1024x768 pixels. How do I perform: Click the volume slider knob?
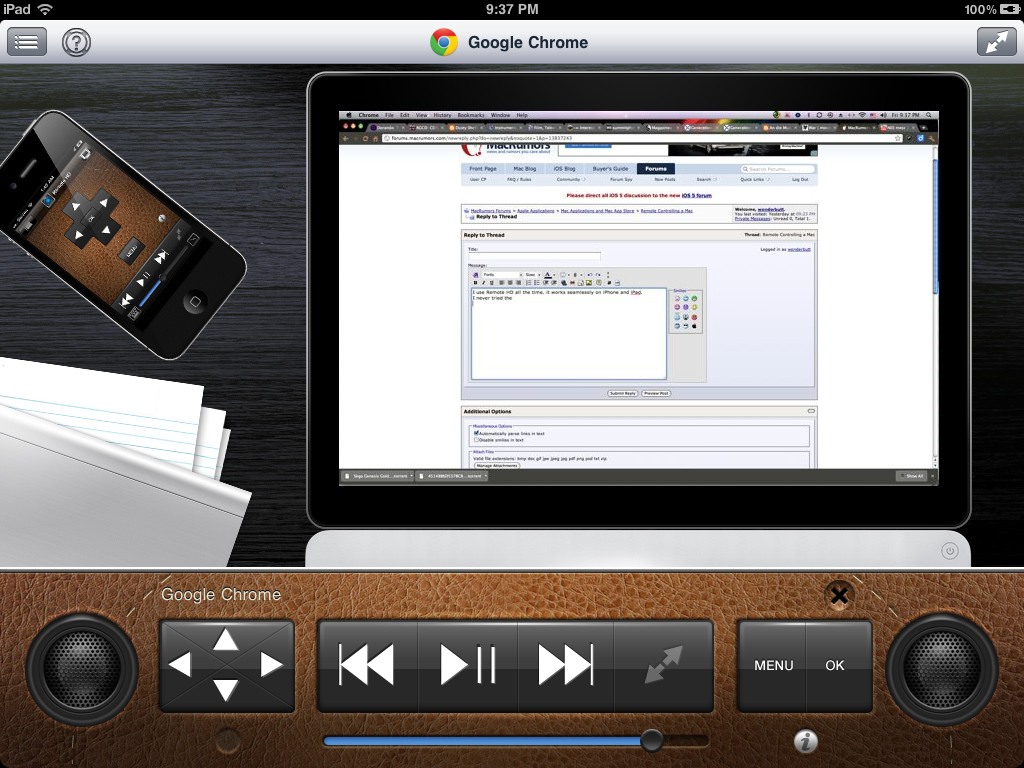coord(651,741)
